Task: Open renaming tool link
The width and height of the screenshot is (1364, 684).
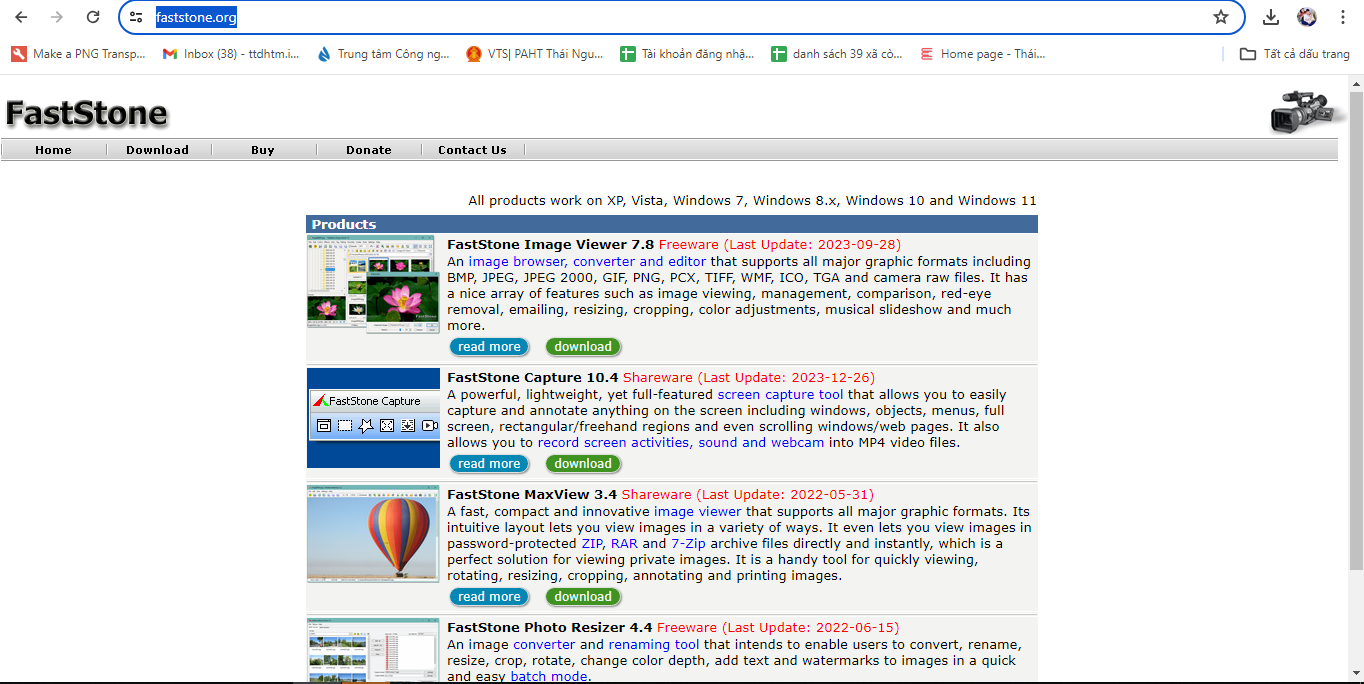Action: (654, 645)
